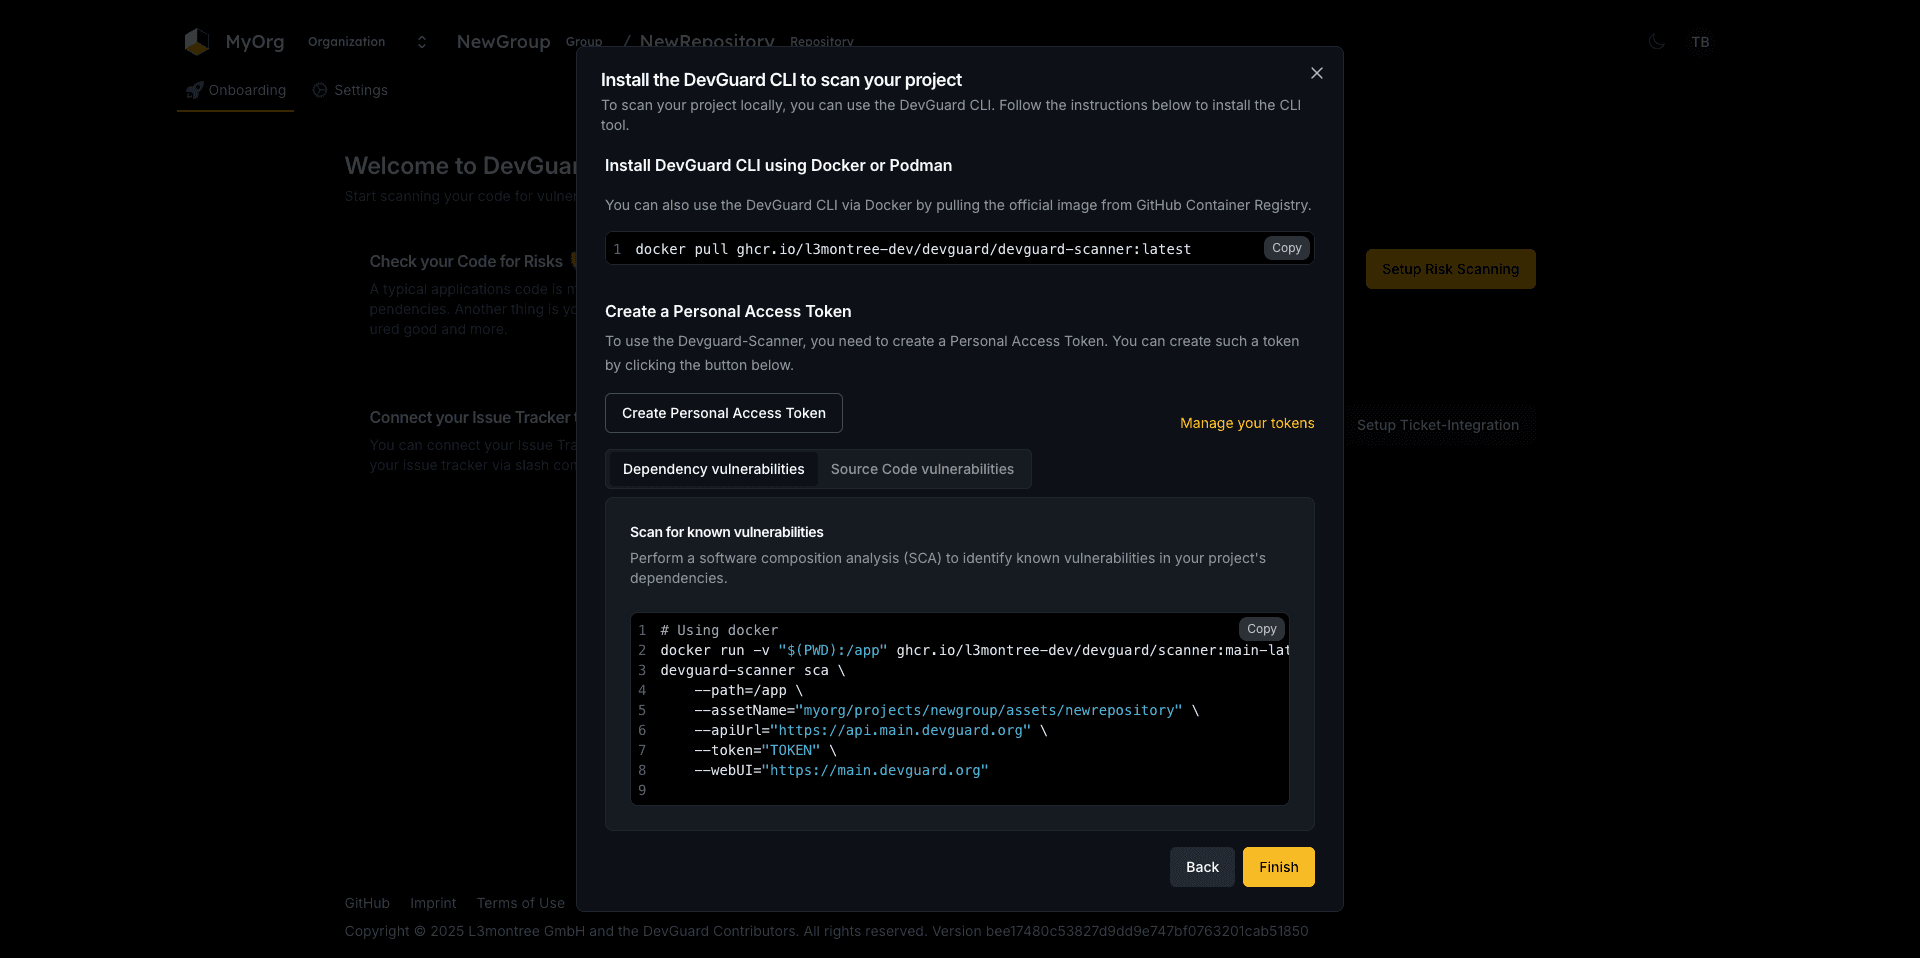Screen dimensions: 1920x958
Task: Click Finish to complete onboarding
Action: pos(1278,867)
